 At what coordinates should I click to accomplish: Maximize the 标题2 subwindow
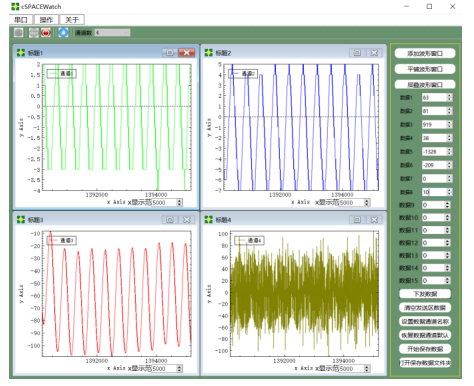[357, 53]
